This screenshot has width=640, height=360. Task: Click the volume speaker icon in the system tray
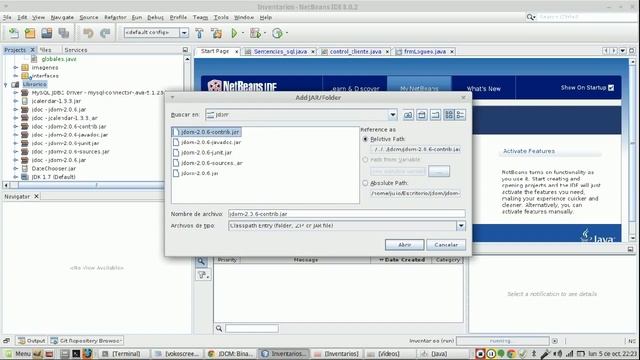tap(558, 353)
